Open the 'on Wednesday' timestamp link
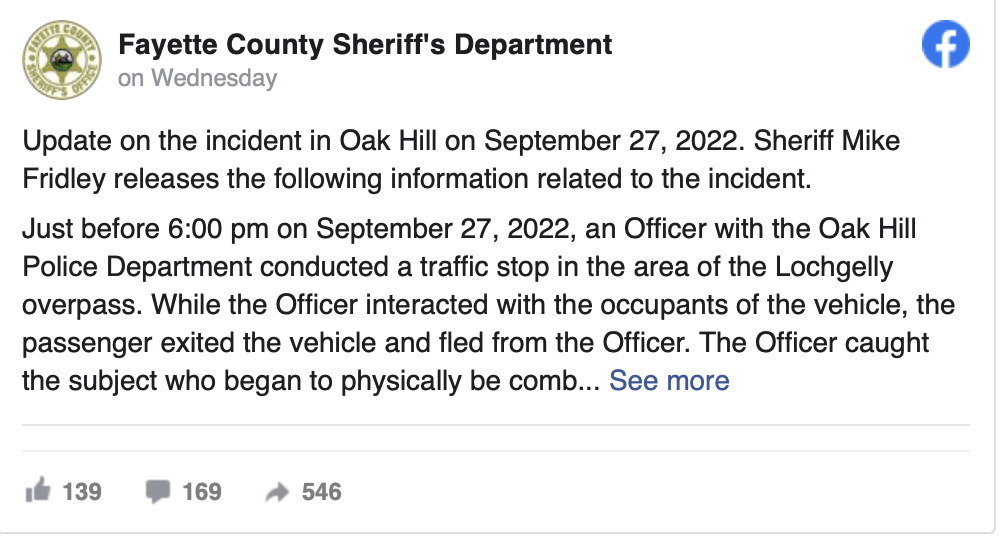The image size is (1006, 536). [198, 78]
